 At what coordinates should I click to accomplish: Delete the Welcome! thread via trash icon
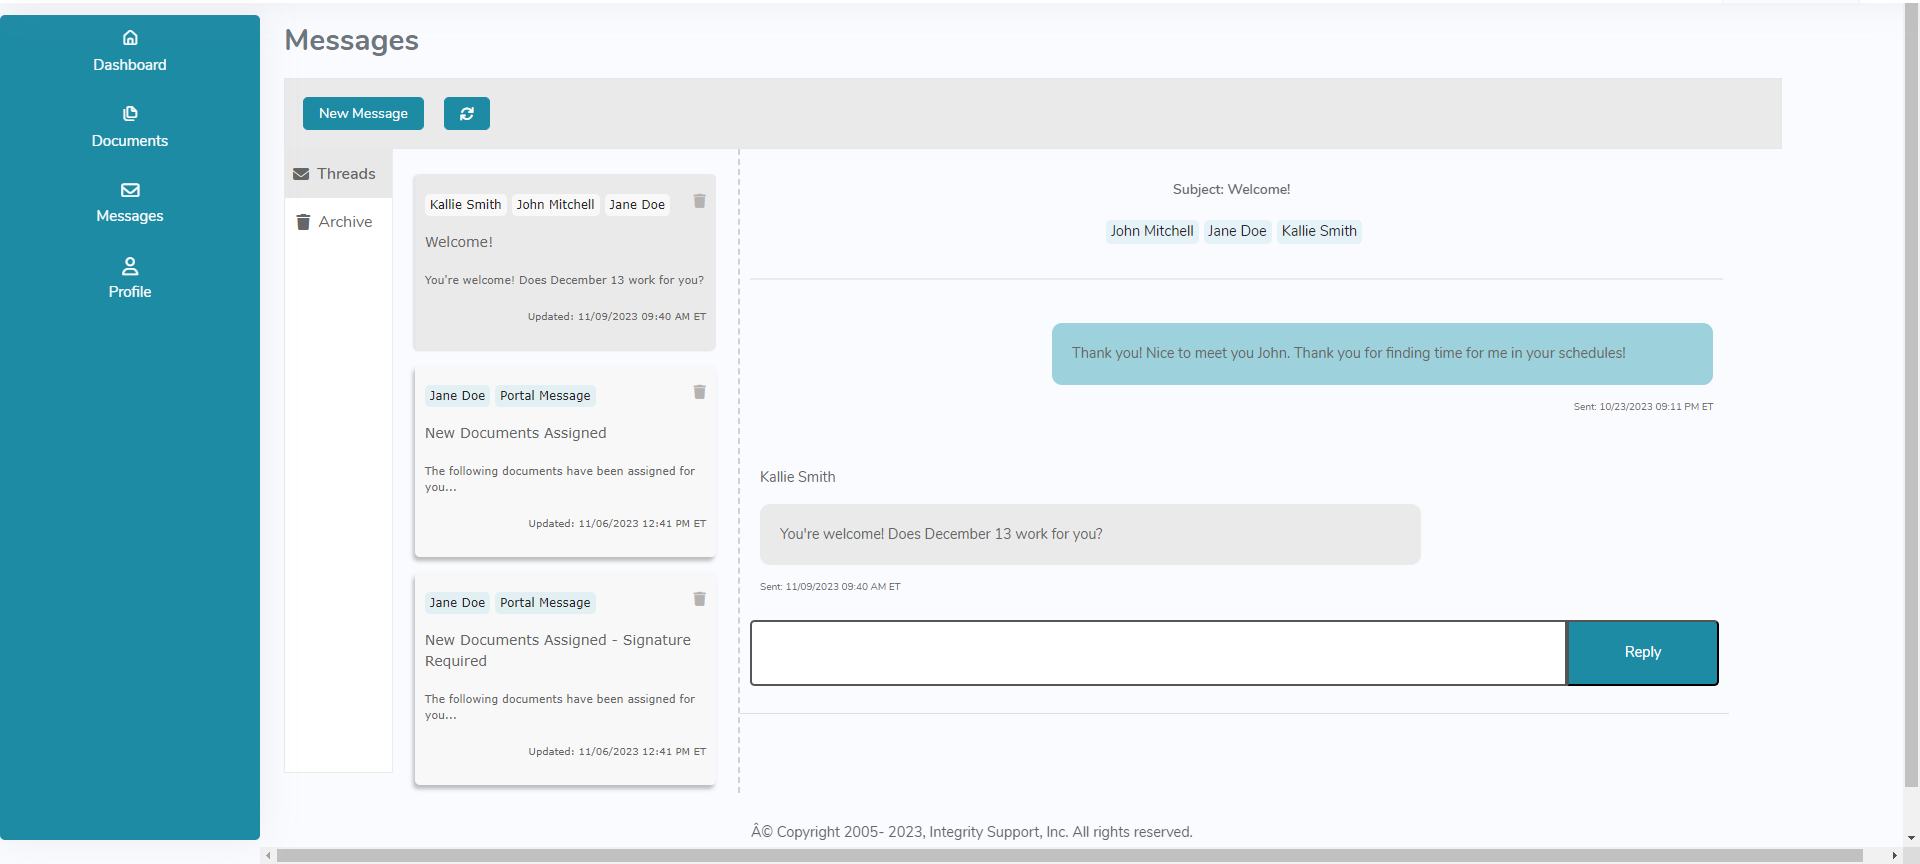tap(700, 201)
